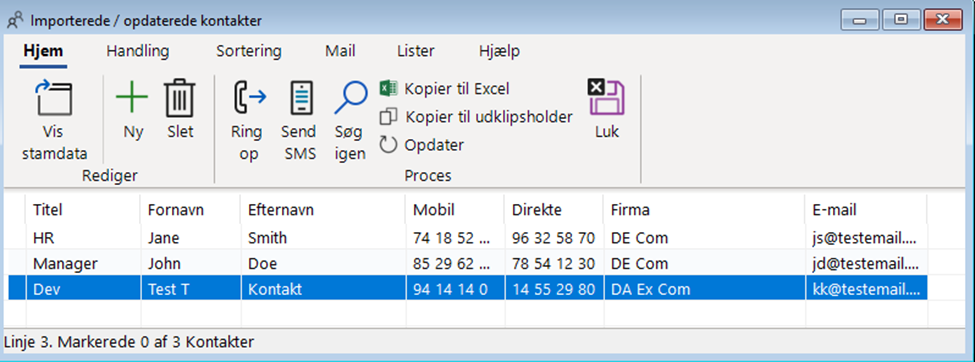Open the Mail tab
This screenshot has width=975, height=362.
340,51
